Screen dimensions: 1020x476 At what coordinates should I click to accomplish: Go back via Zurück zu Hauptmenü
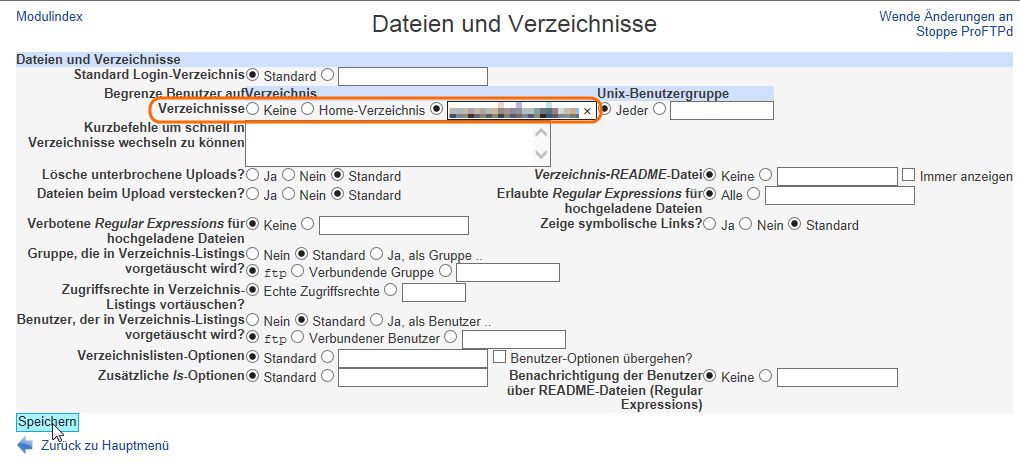point(105,446)
